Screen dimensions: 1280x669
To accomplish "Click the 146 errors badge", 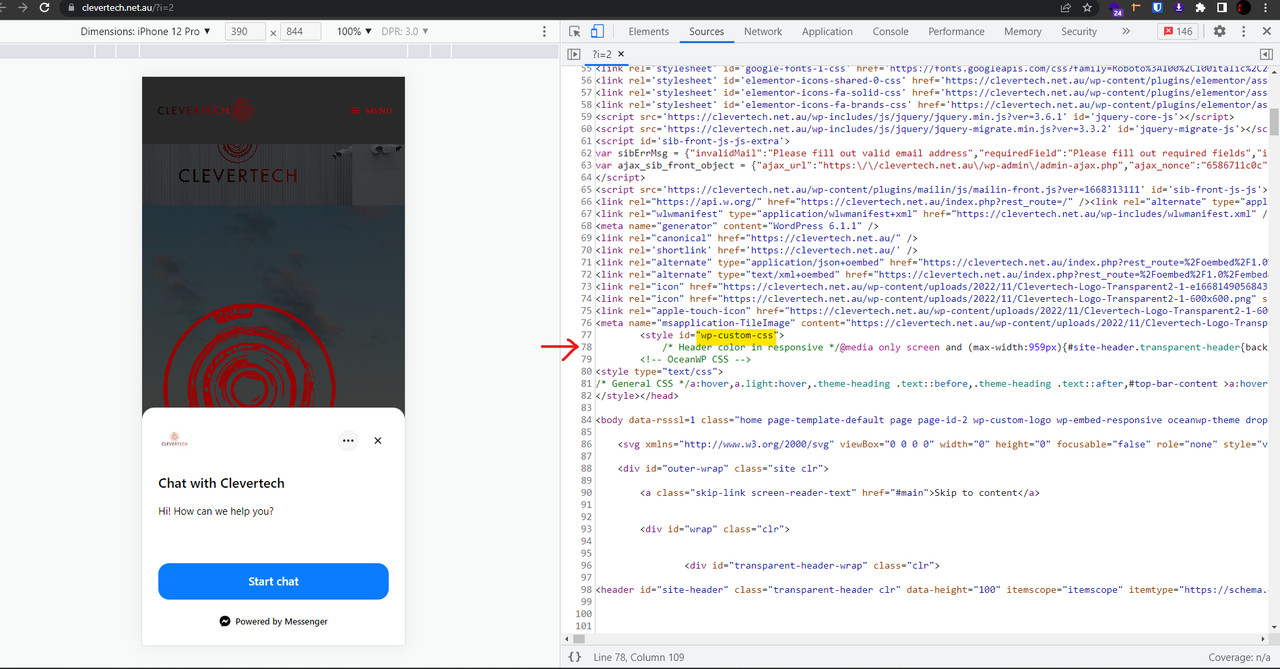I will (x=1179, y=32).
